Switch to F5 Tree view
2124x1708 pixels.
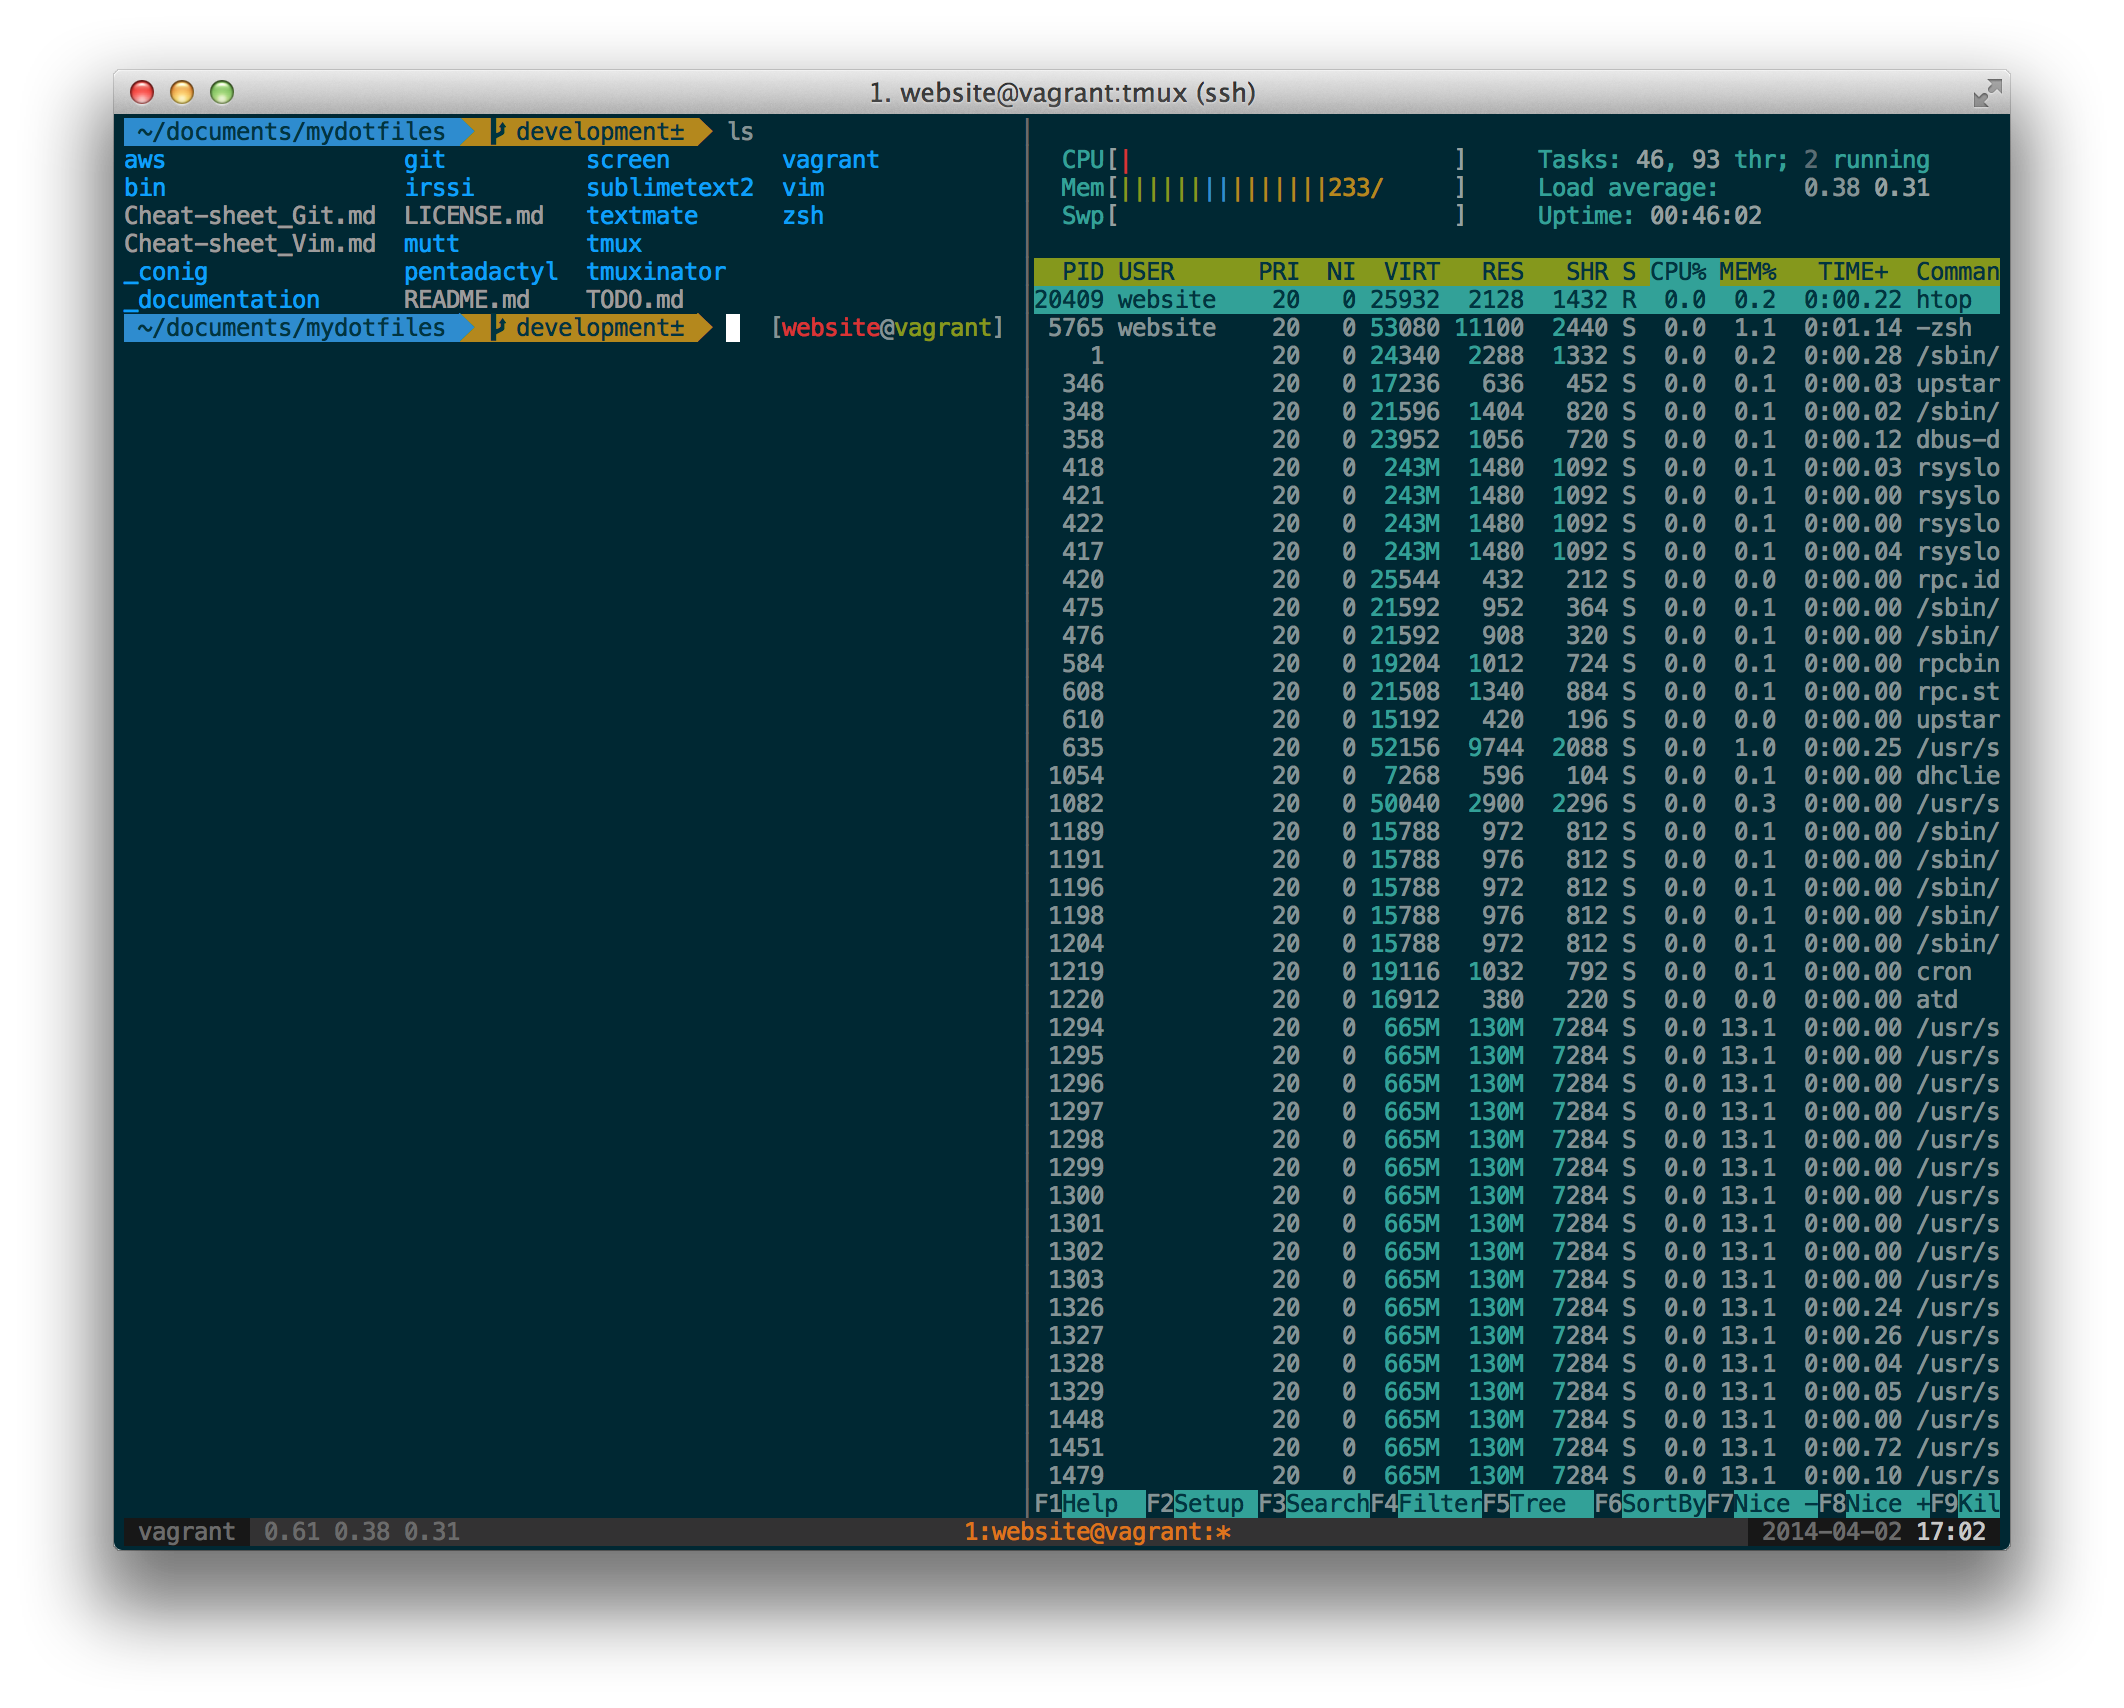click(x=1537, y=1503)
